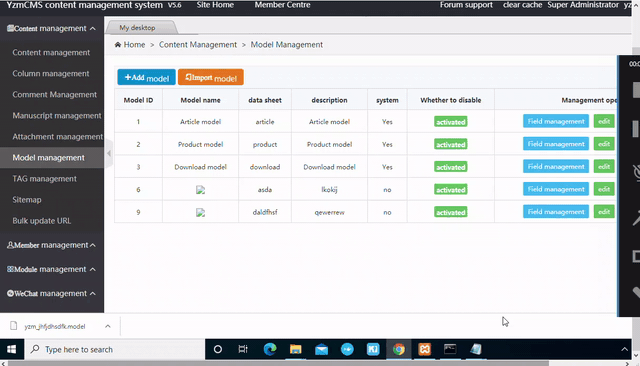
Task: Collapse the sidebar with the arrow handle
Action: 109,153
